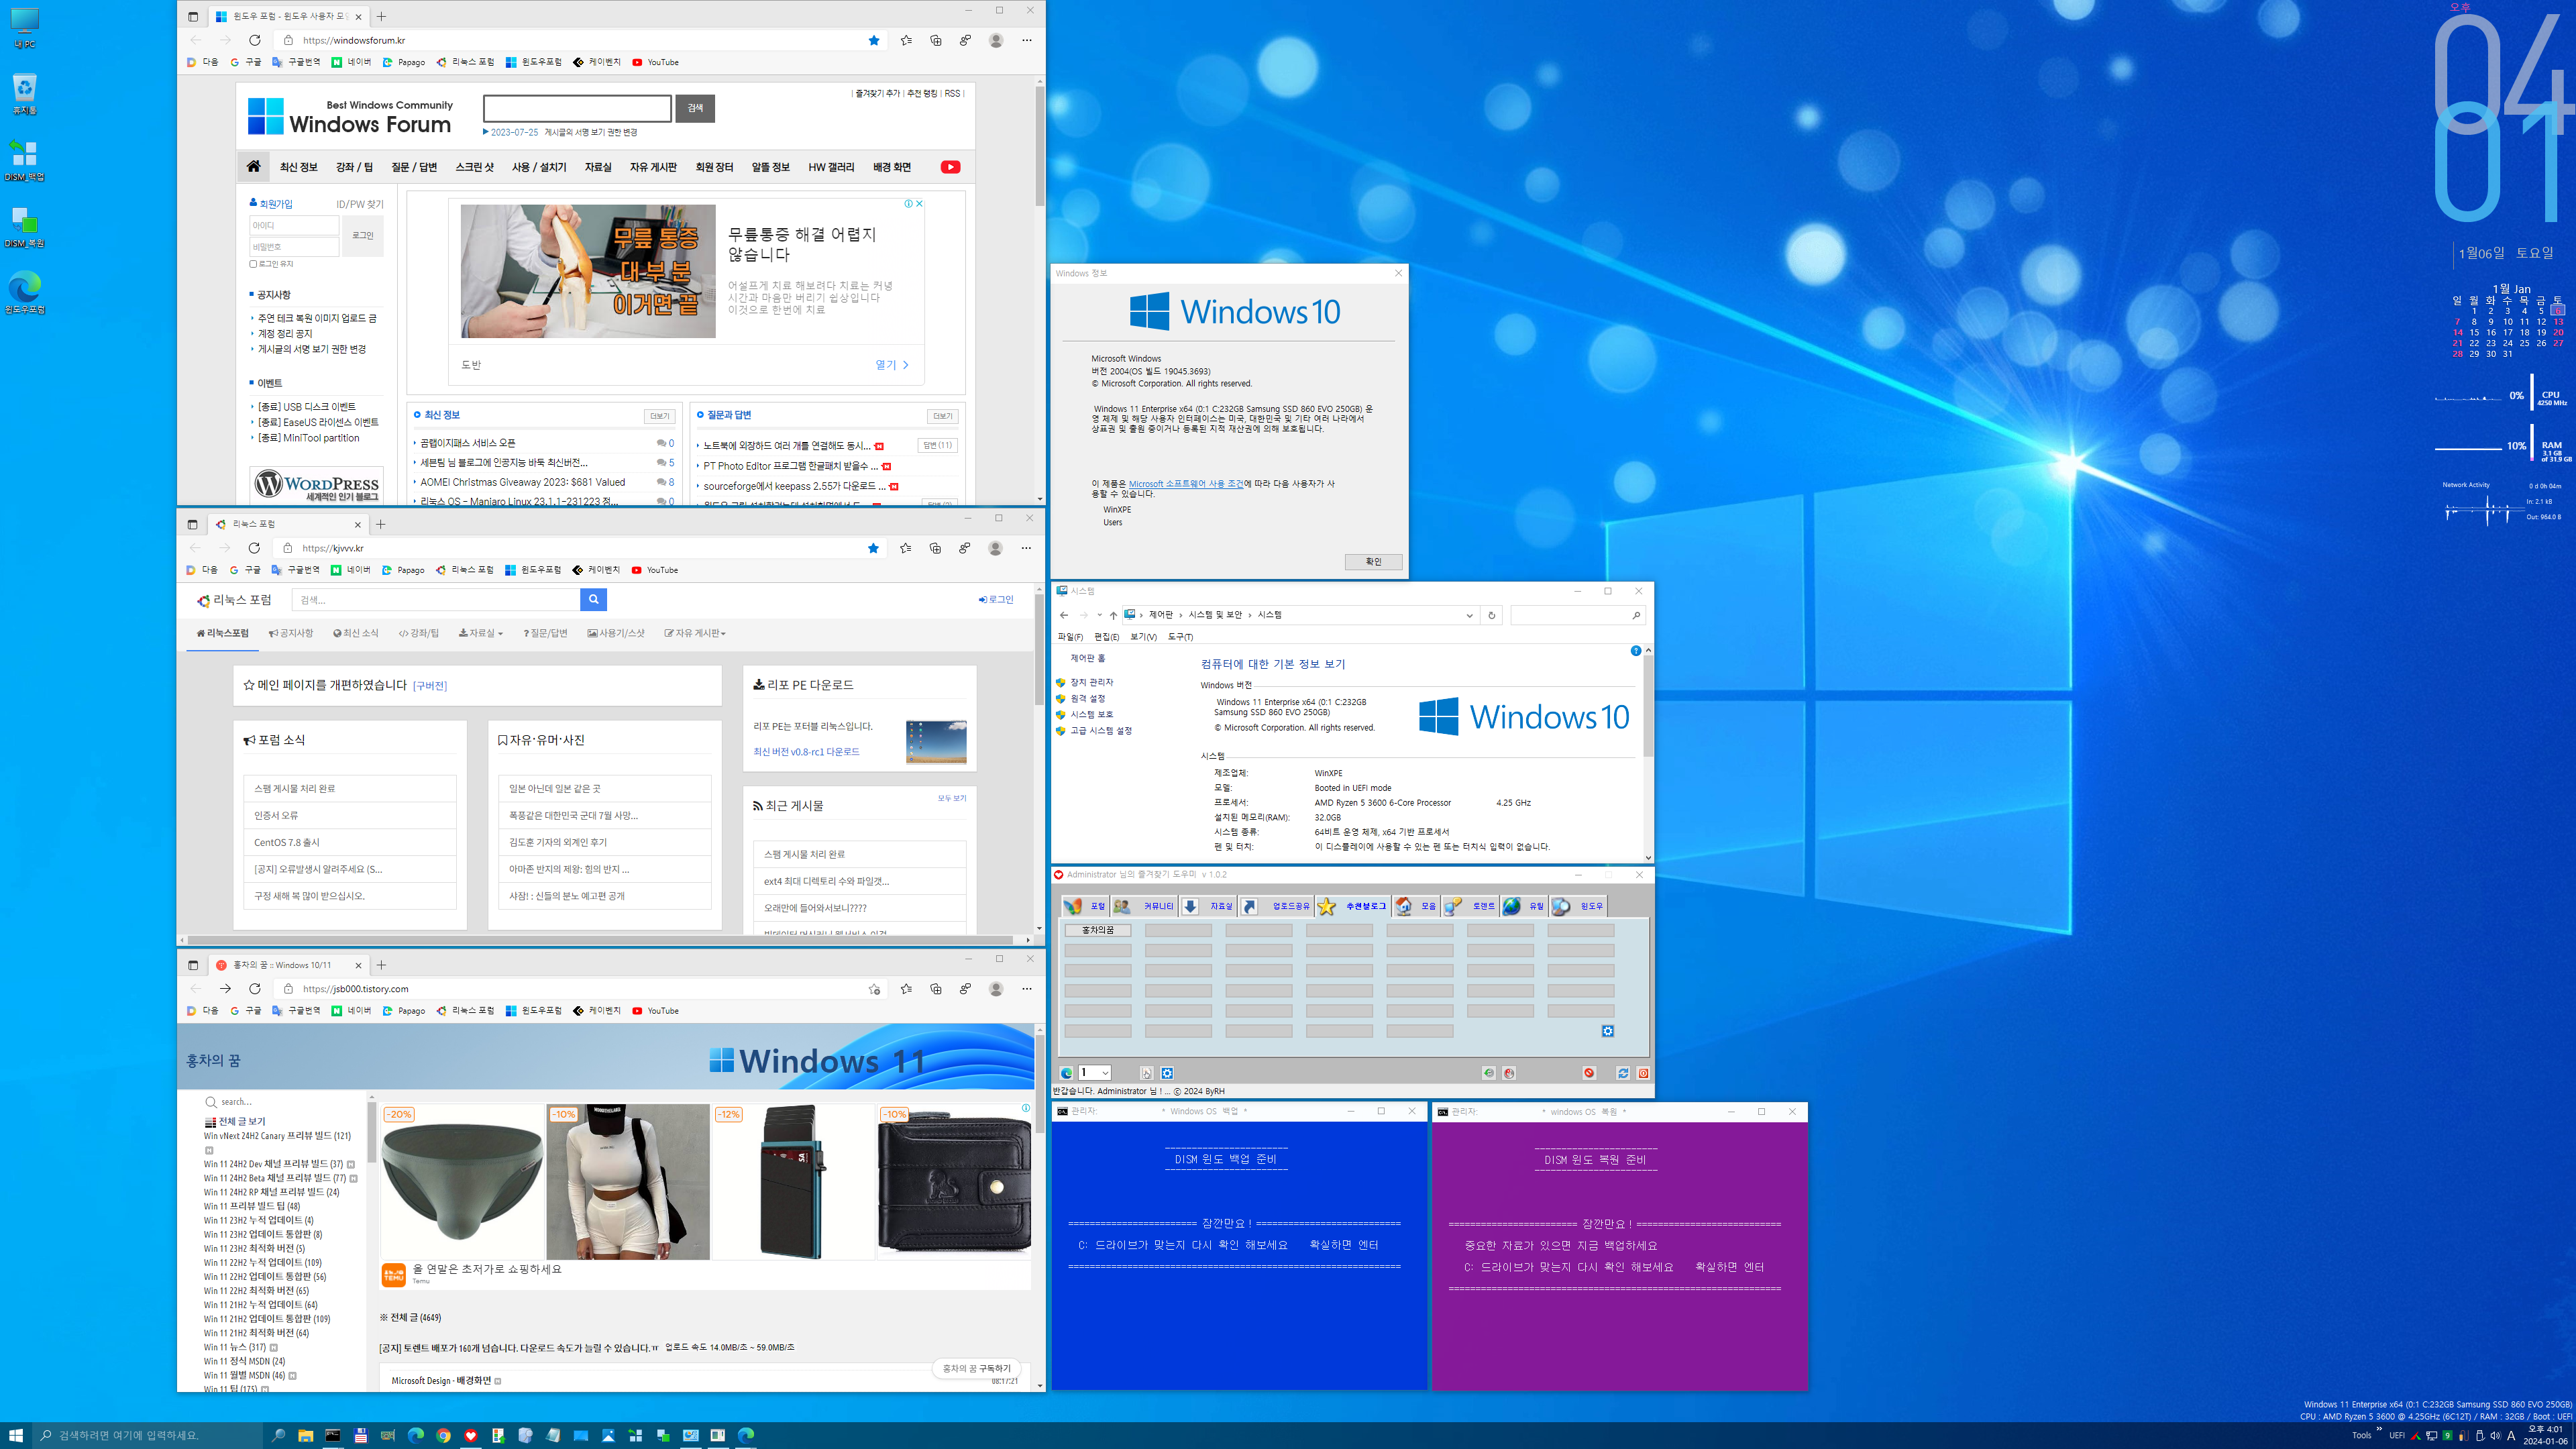The width and height of the screenshot is (2576, 1449).
Task: Open the 휴지통 desktop icon
Action: click(x=24, y=94)
